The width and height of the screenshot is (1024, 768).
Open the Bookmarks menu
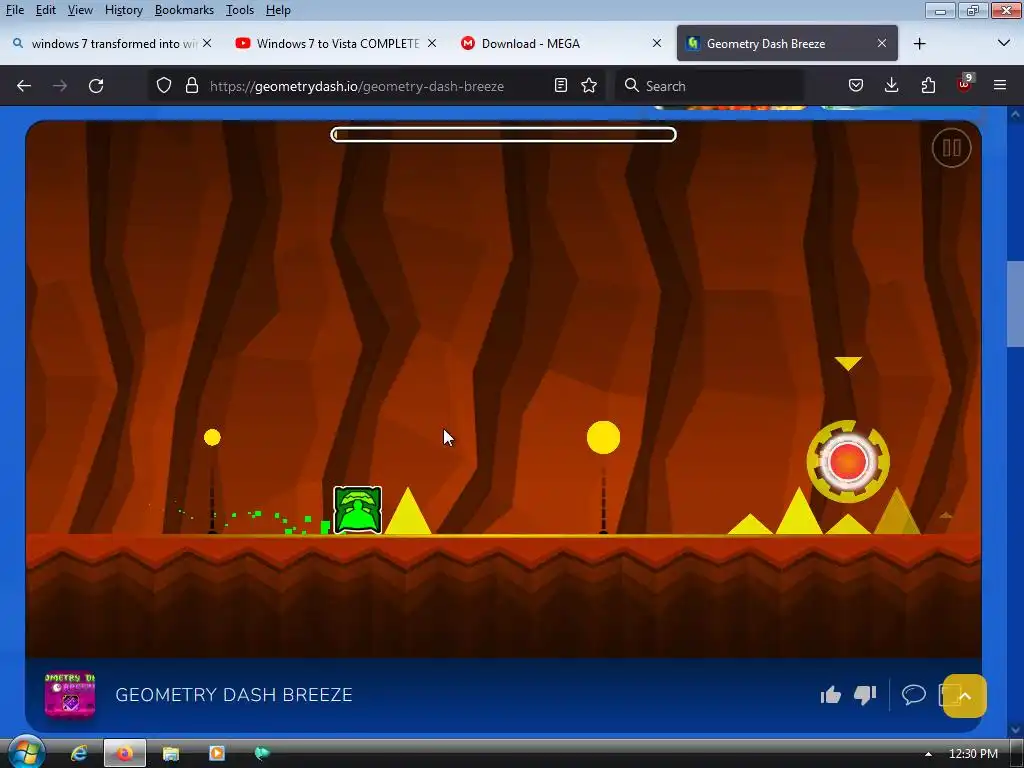184,10
